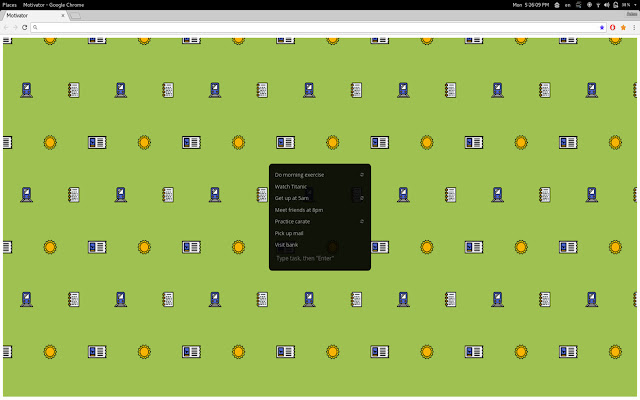Click the battery icon in system tray

point(616,5)
